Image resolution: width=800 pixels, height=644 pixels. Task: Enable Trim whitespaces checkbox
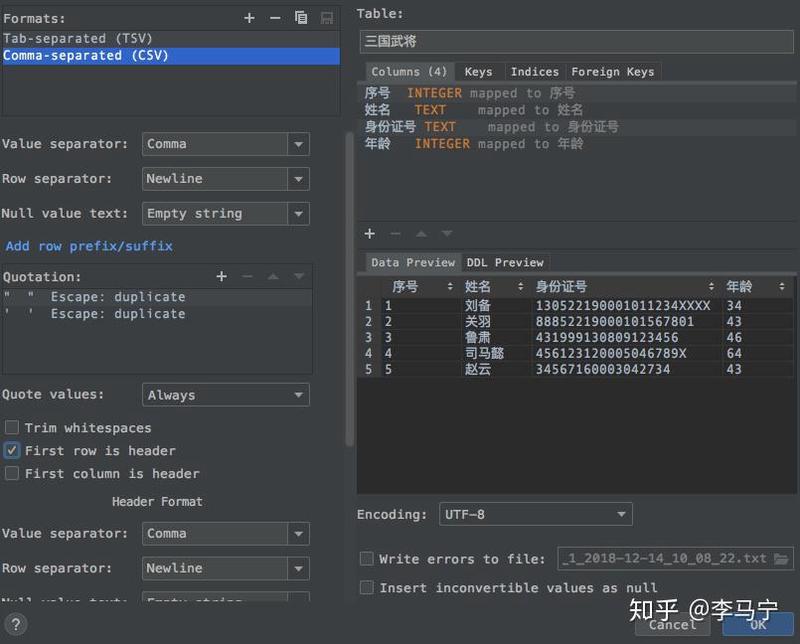12,428
